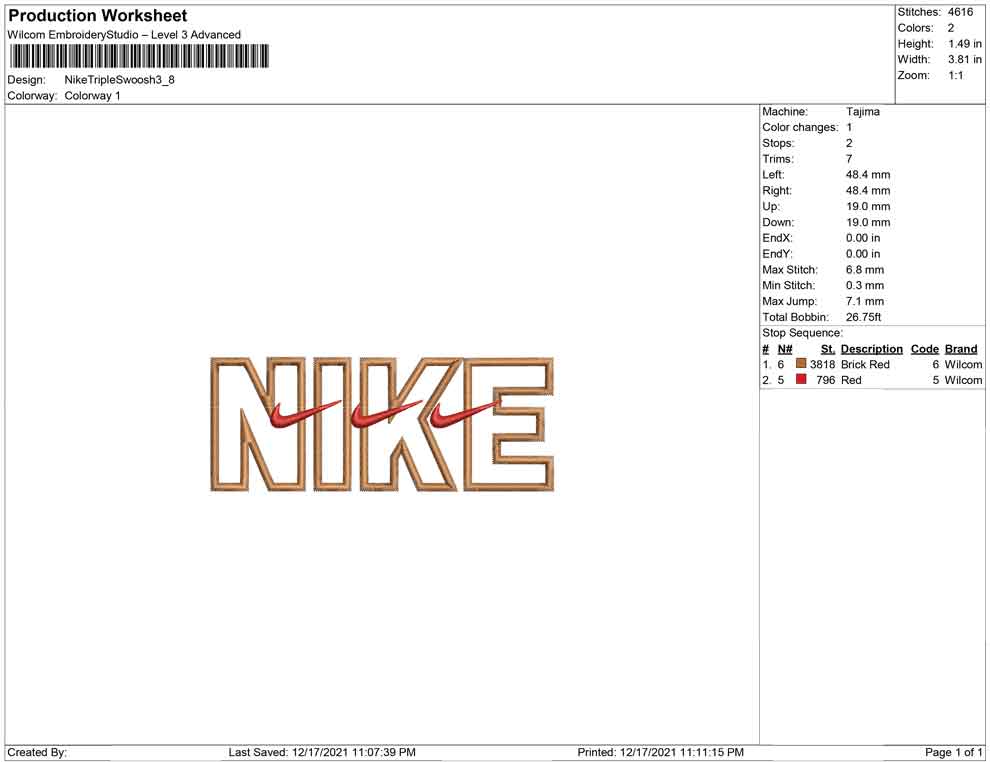
Task: Click the Max Stitch value 6.8 mm
Action: point(865,269)
